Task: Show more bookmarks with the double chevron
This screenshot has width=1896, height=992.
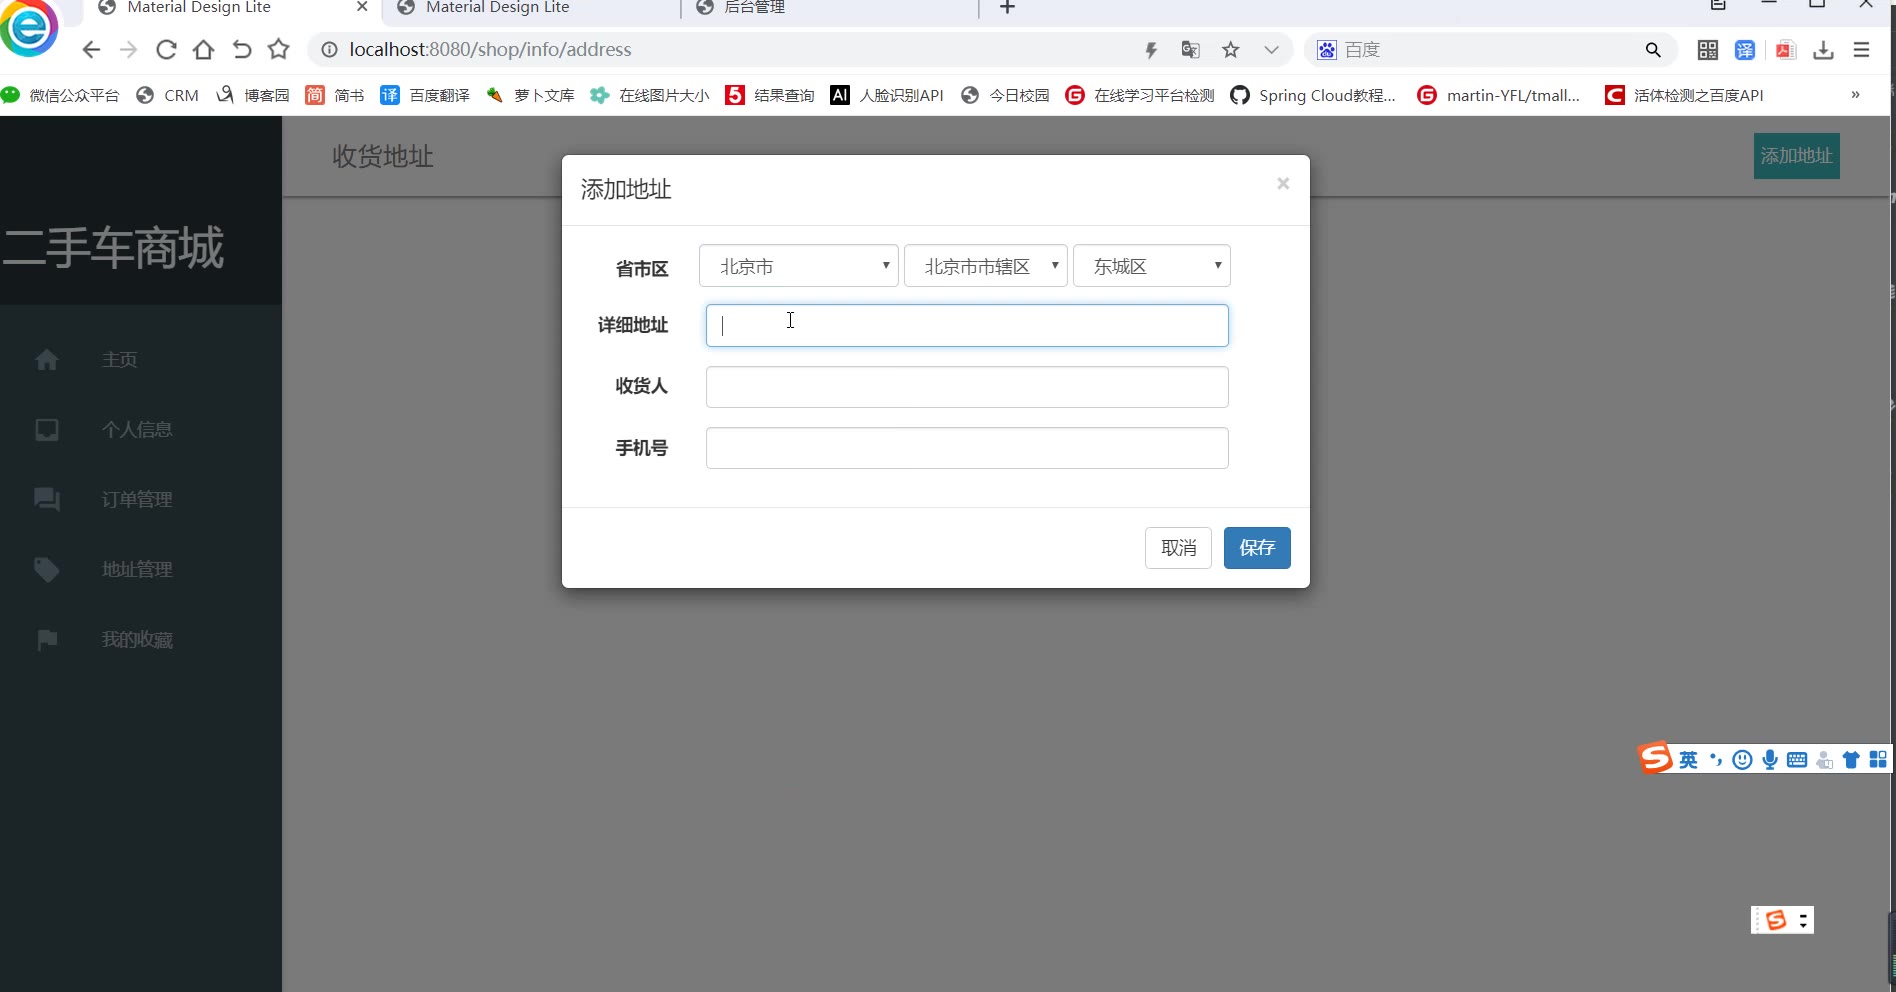Action: 1855,95
